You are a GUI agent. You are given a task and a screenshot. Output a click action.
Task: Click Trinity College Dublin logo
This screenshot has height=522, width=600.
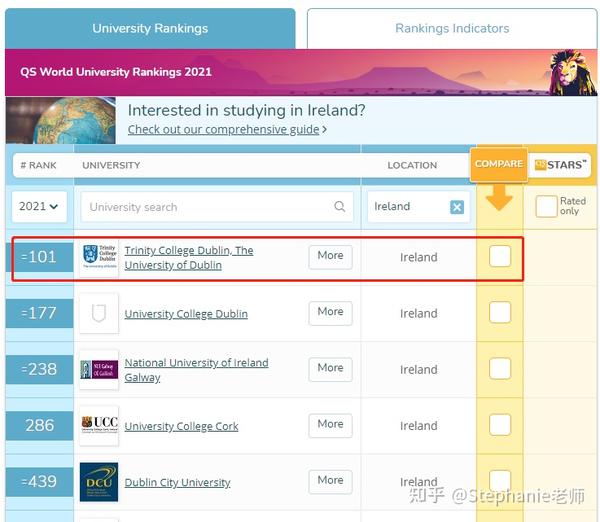[x=99, y=258]
